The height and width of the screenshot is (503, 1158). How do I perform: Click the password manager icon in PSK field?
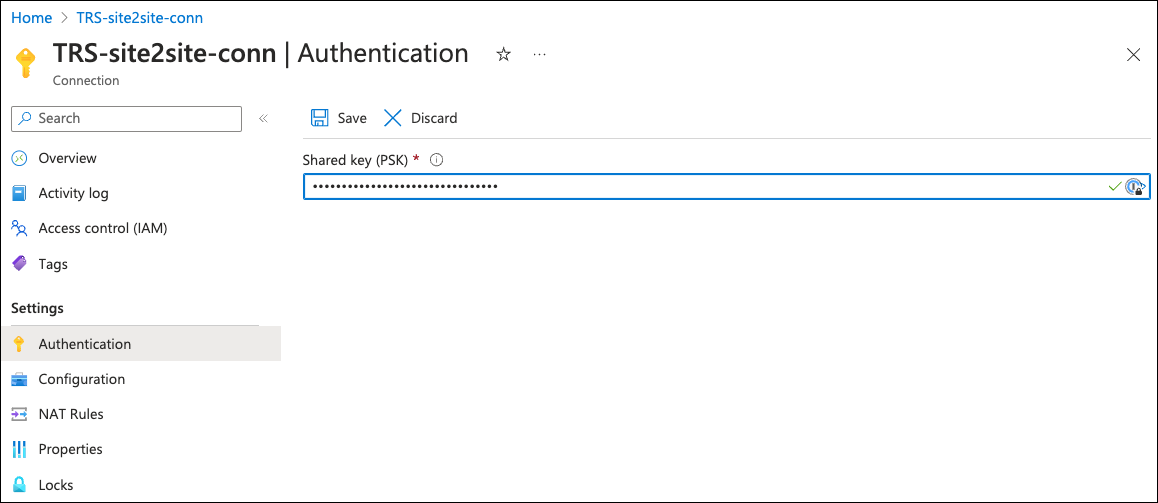point(1135,187)
